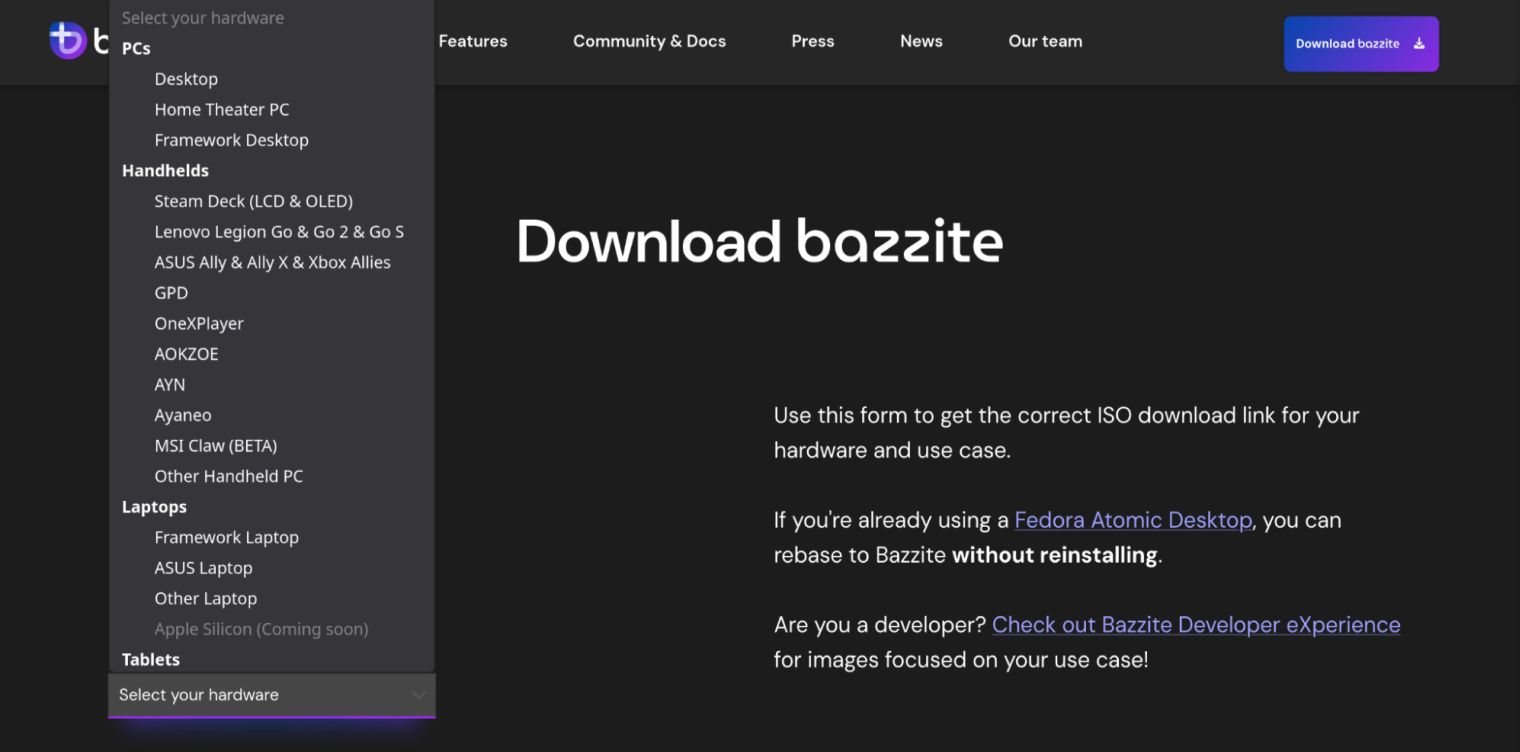Check out Bazzite Developer eXperience link
The width and height of the screenshot is (1520, 752).
point(1195,624)
